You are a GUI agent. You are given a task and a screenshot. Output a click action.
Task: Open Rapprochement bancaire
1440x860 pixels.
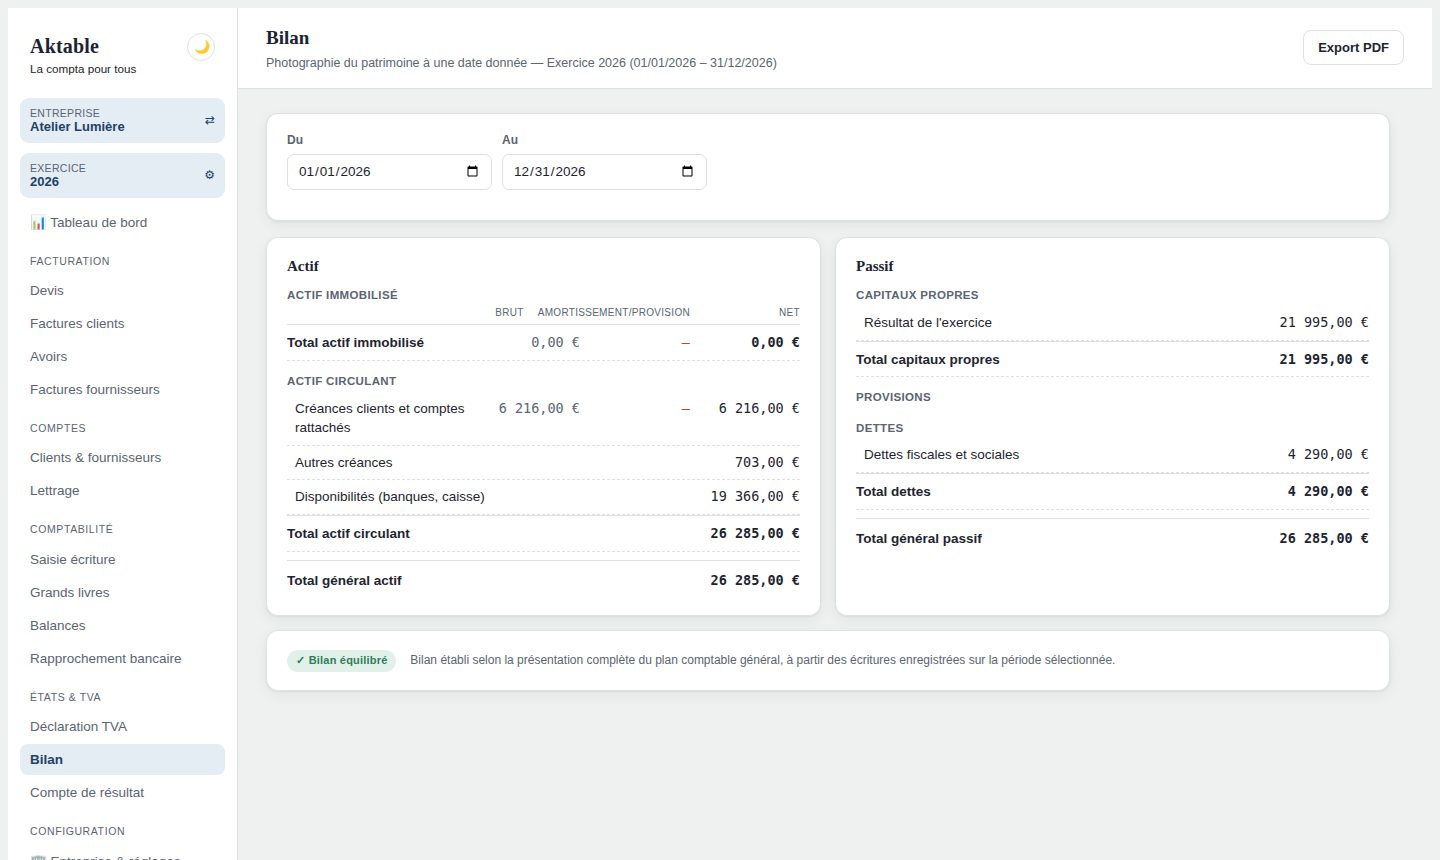pos(122,658)
